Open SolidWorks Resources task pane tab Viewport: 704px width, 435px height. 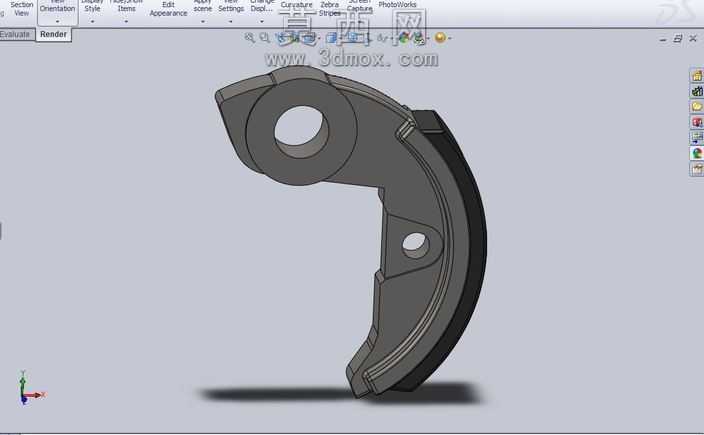point(697,75)
